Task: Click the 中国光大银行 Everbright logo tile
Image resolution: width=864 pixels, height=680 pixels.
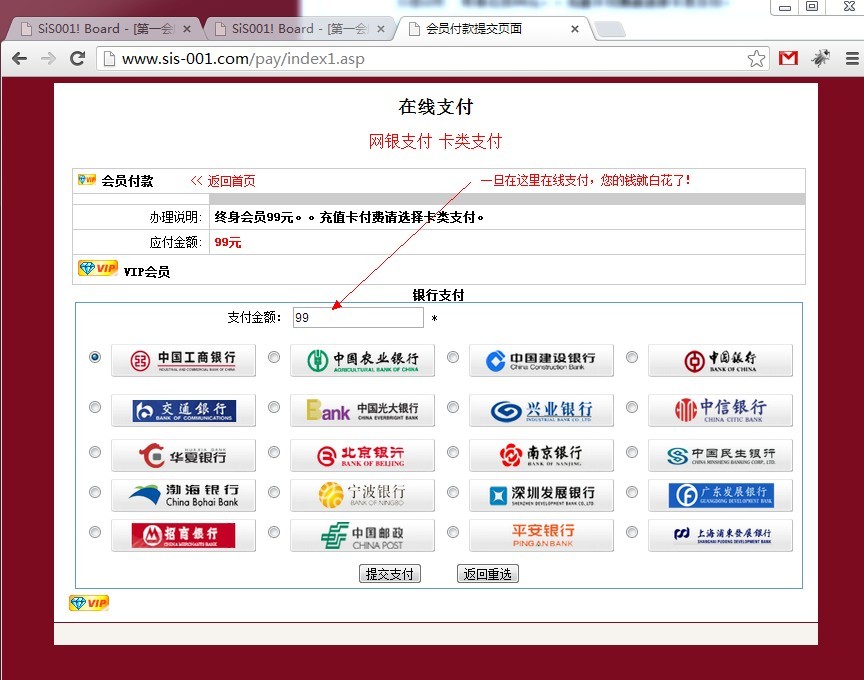Action: coord(363,410)
